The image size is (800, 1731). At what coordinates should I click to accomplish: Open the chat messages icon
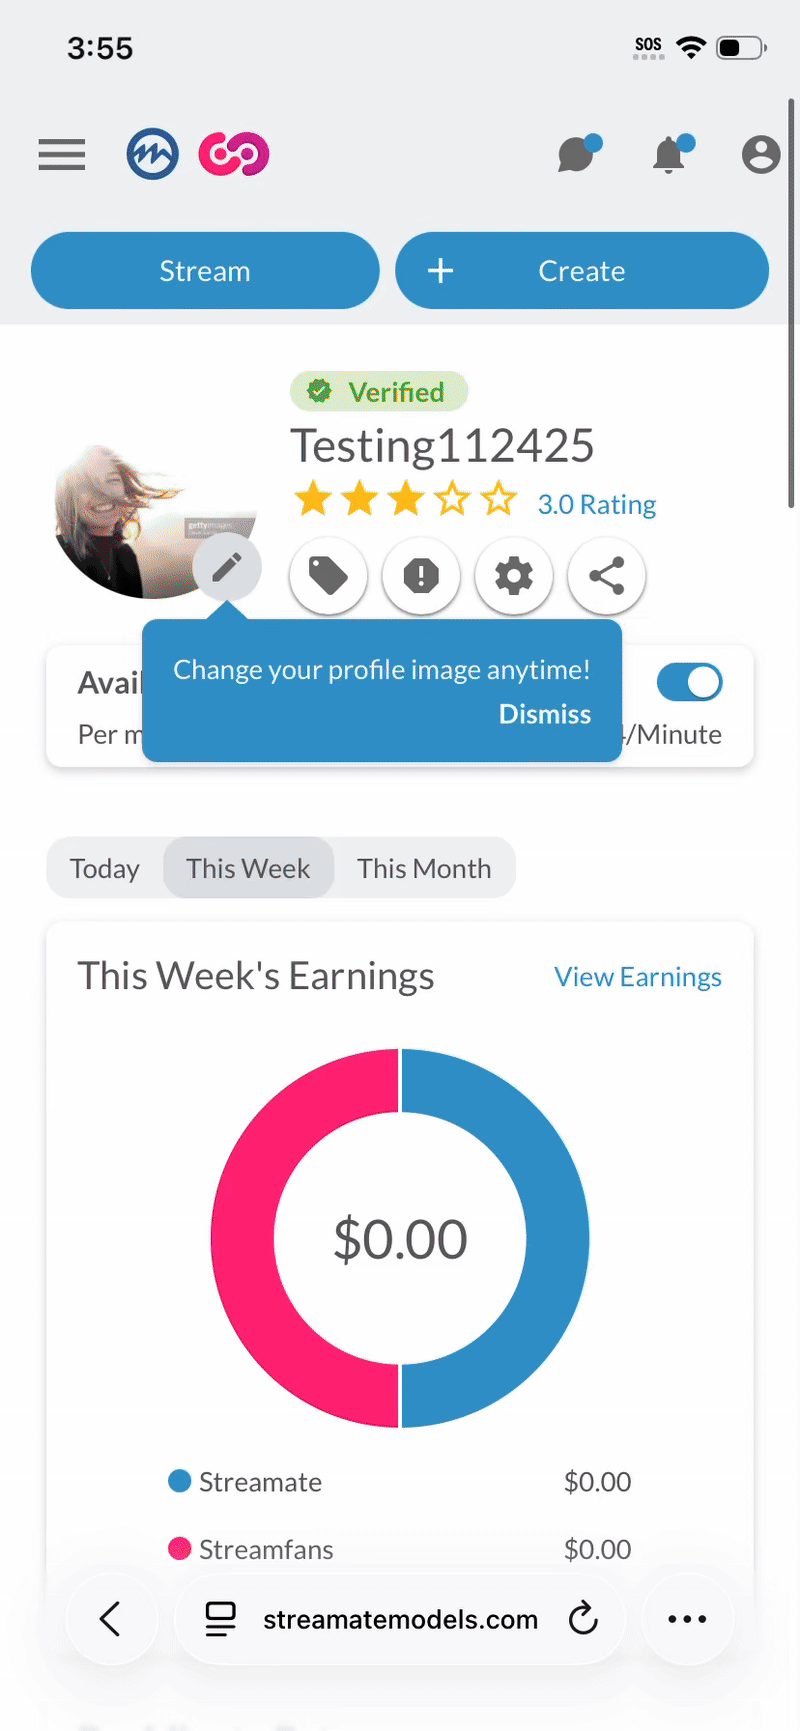[x=578, y=155]
